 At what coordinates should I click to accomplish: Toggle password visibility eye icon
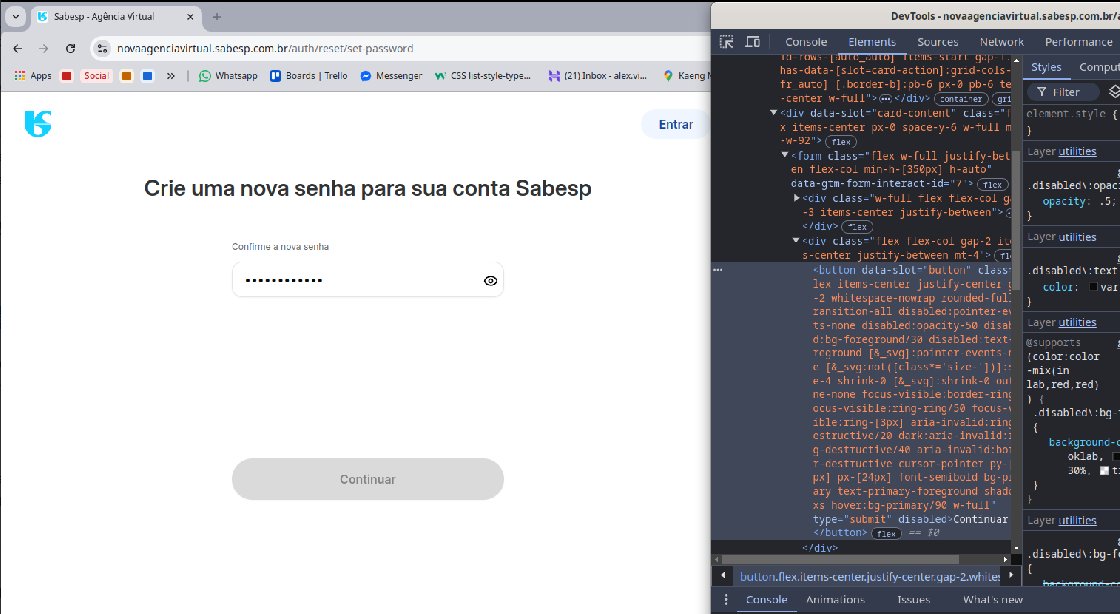[x=490, y=281]
